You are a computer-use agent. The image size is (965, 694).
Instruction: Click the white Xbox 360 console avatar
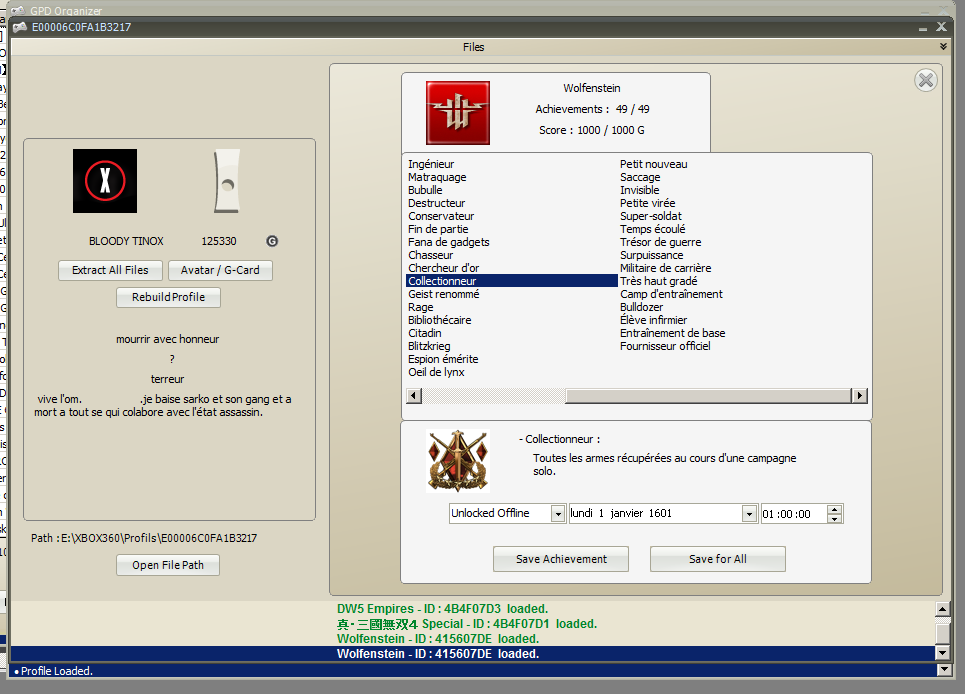(x=227, y=181)
